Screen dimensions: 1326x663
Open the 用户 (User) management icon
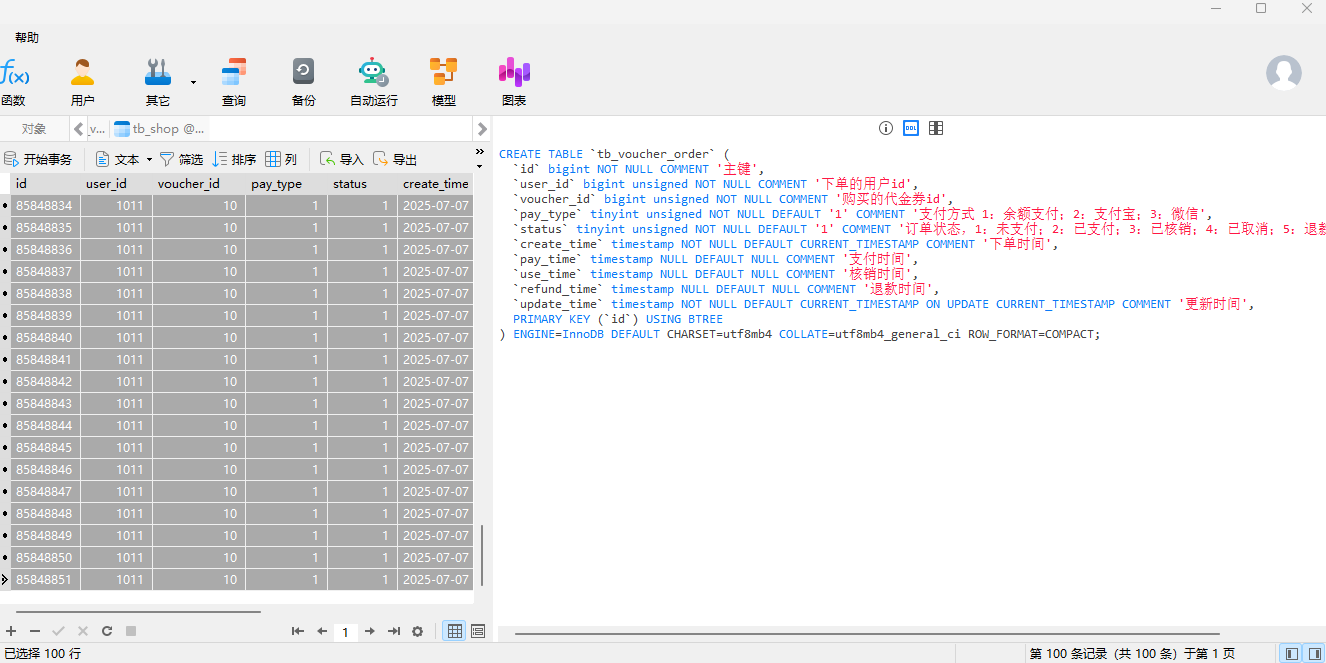click(83, 82)
